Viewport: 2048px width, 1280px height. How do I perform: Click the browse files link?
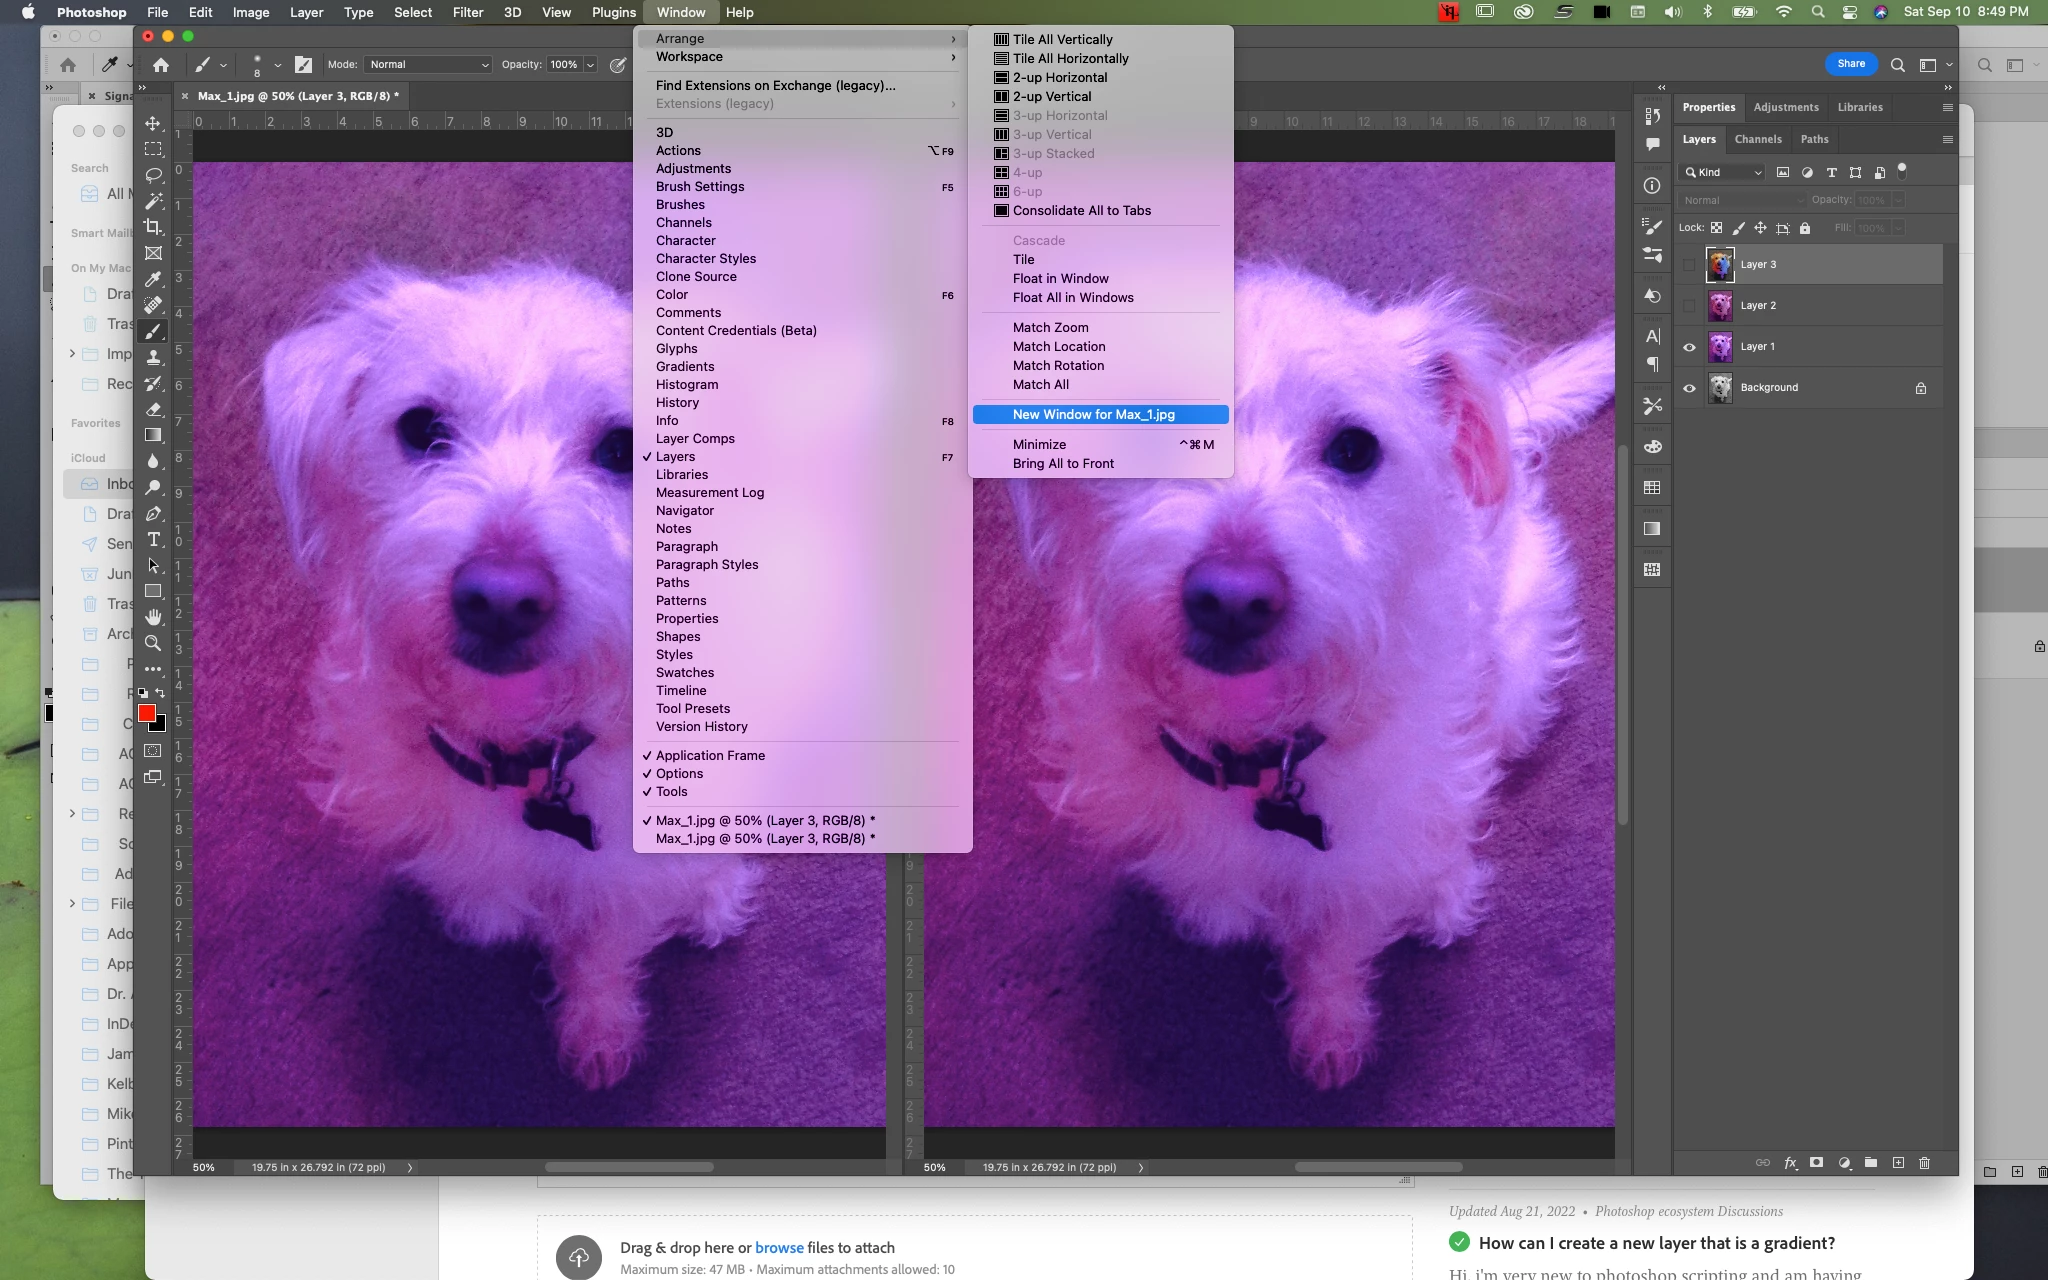point(779,1247)
